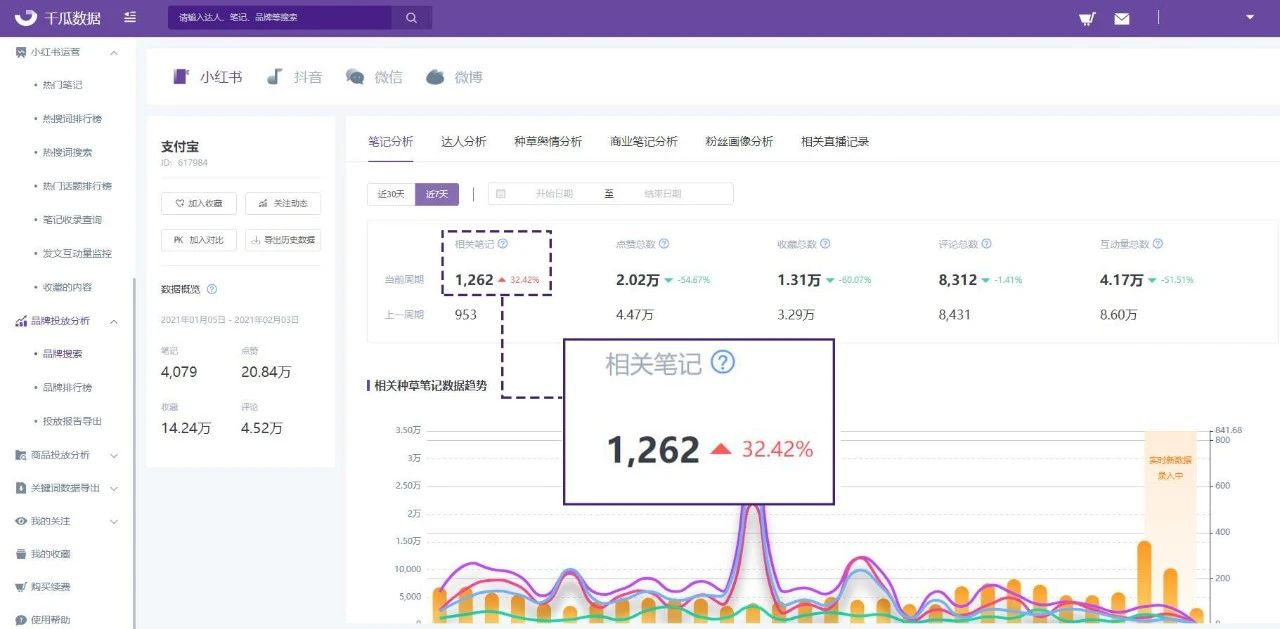The height and width of the screenshot is (629, 1280).
Task: Click the search magnifier icon
Action: tap(411, 18)
